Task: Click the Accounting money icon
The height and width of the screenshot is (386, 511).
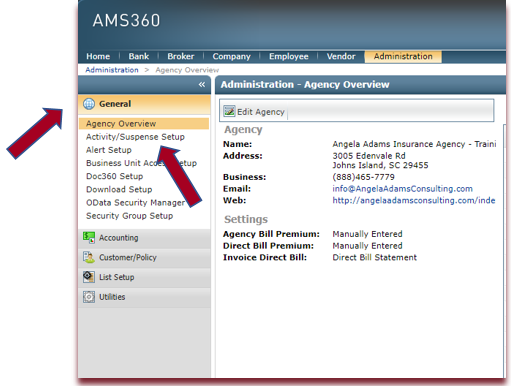Action: [x=89, y=237]
